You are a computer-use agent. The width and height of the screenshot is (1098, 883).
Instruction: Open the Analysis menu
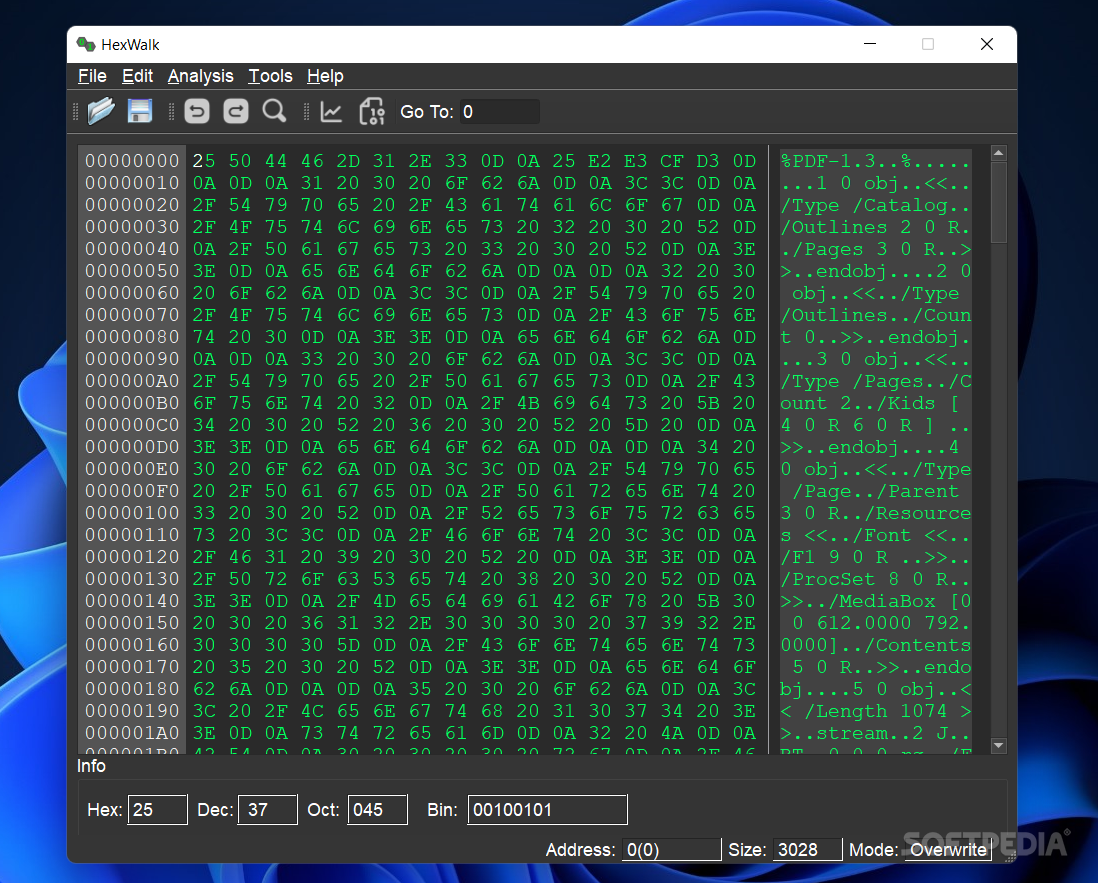[200, 76]
